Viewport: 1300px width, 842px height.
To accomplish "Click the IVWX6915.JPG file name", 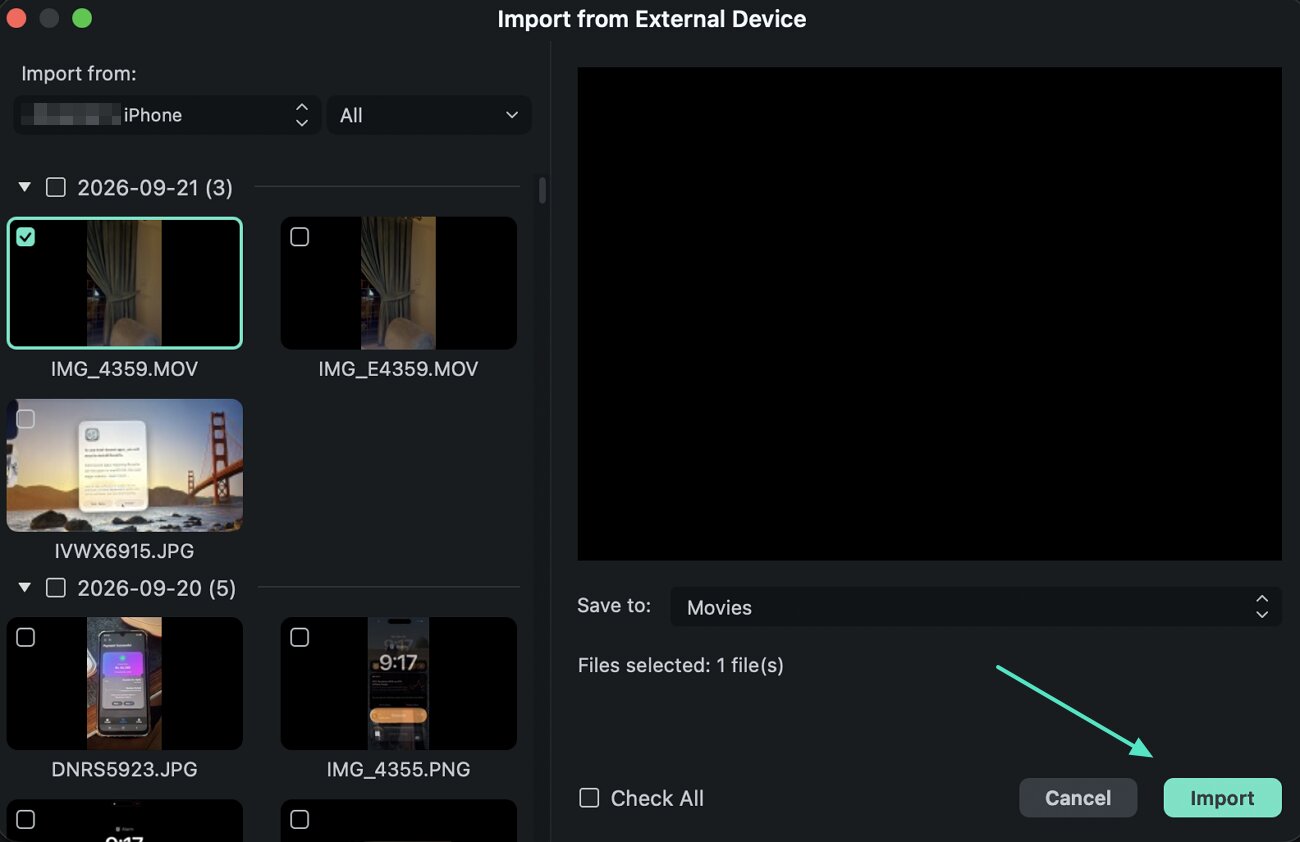I will [125, 551].
